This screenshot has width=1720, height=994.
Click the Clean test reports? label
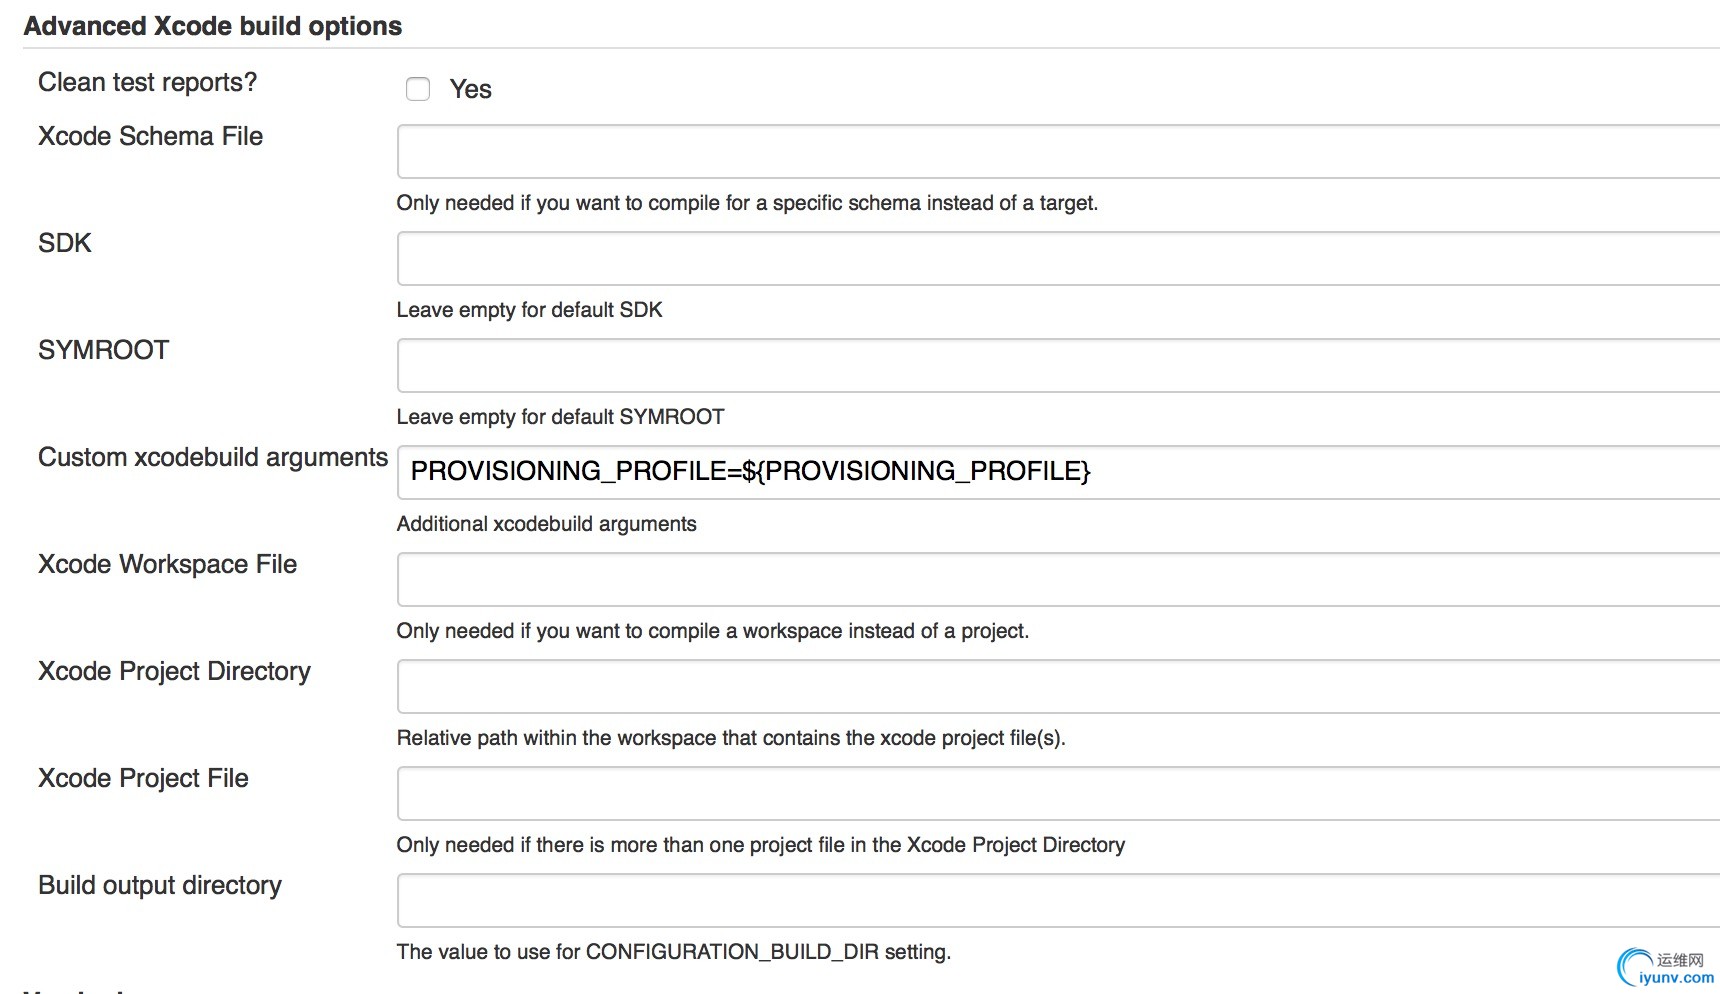147,82
